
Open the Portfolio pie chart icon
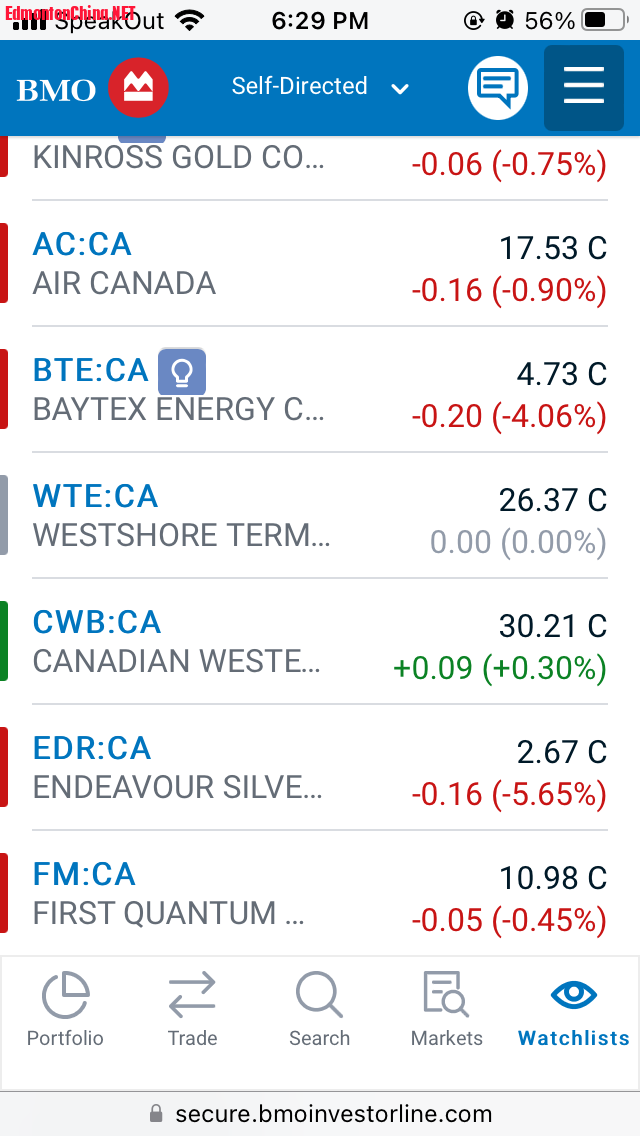[65, 997]
